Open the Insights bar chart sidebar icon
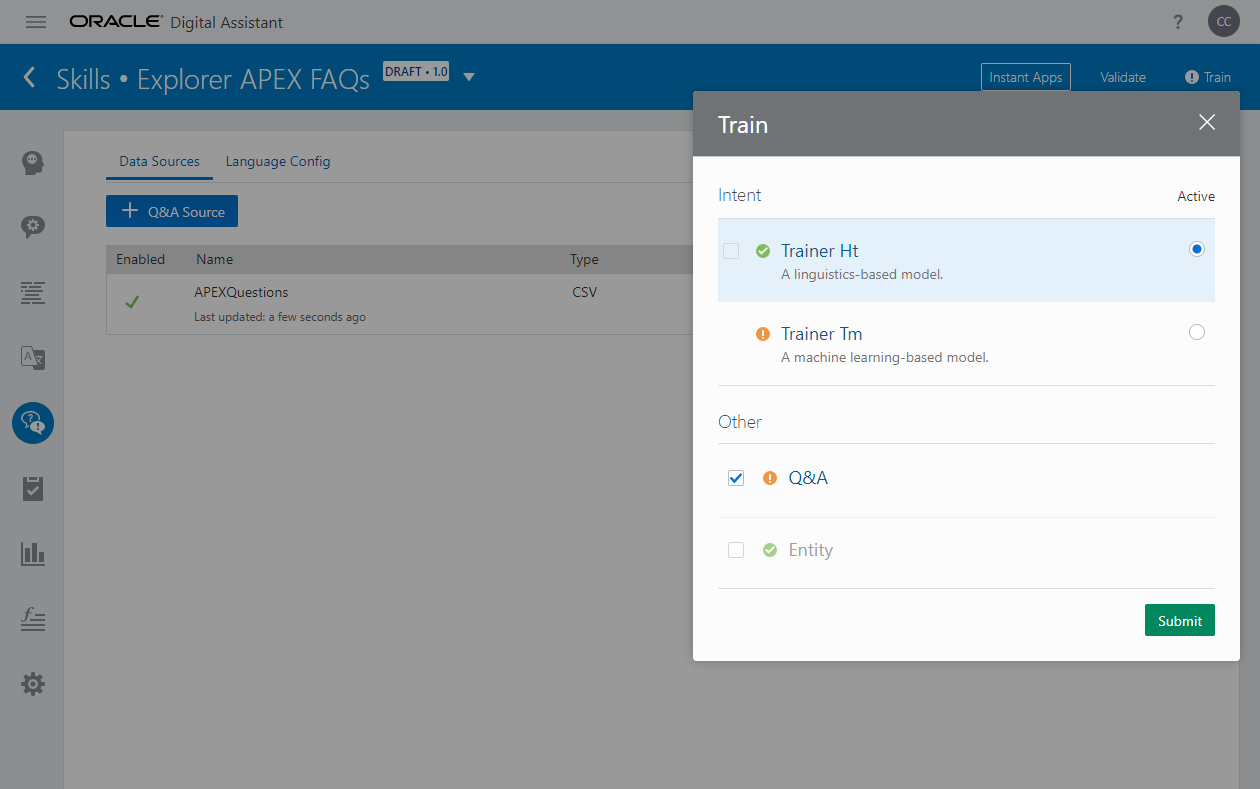 click(33, 553)
